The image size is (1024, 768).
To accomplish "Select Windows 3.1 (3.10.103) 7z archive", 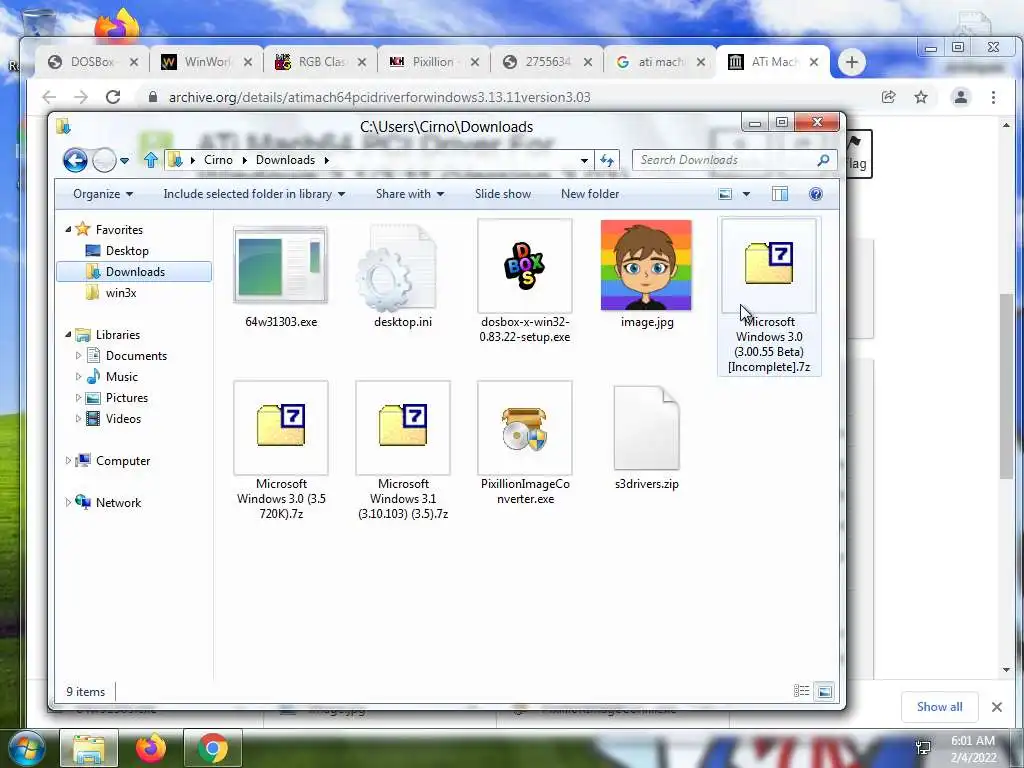I will tap(403, 427).
